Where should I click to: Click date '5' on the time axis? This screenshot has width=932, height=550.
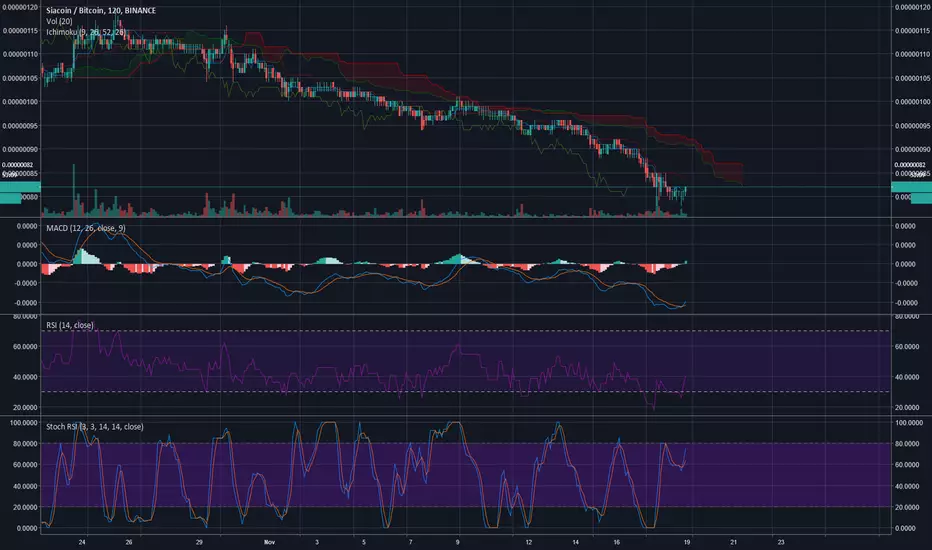364,542
